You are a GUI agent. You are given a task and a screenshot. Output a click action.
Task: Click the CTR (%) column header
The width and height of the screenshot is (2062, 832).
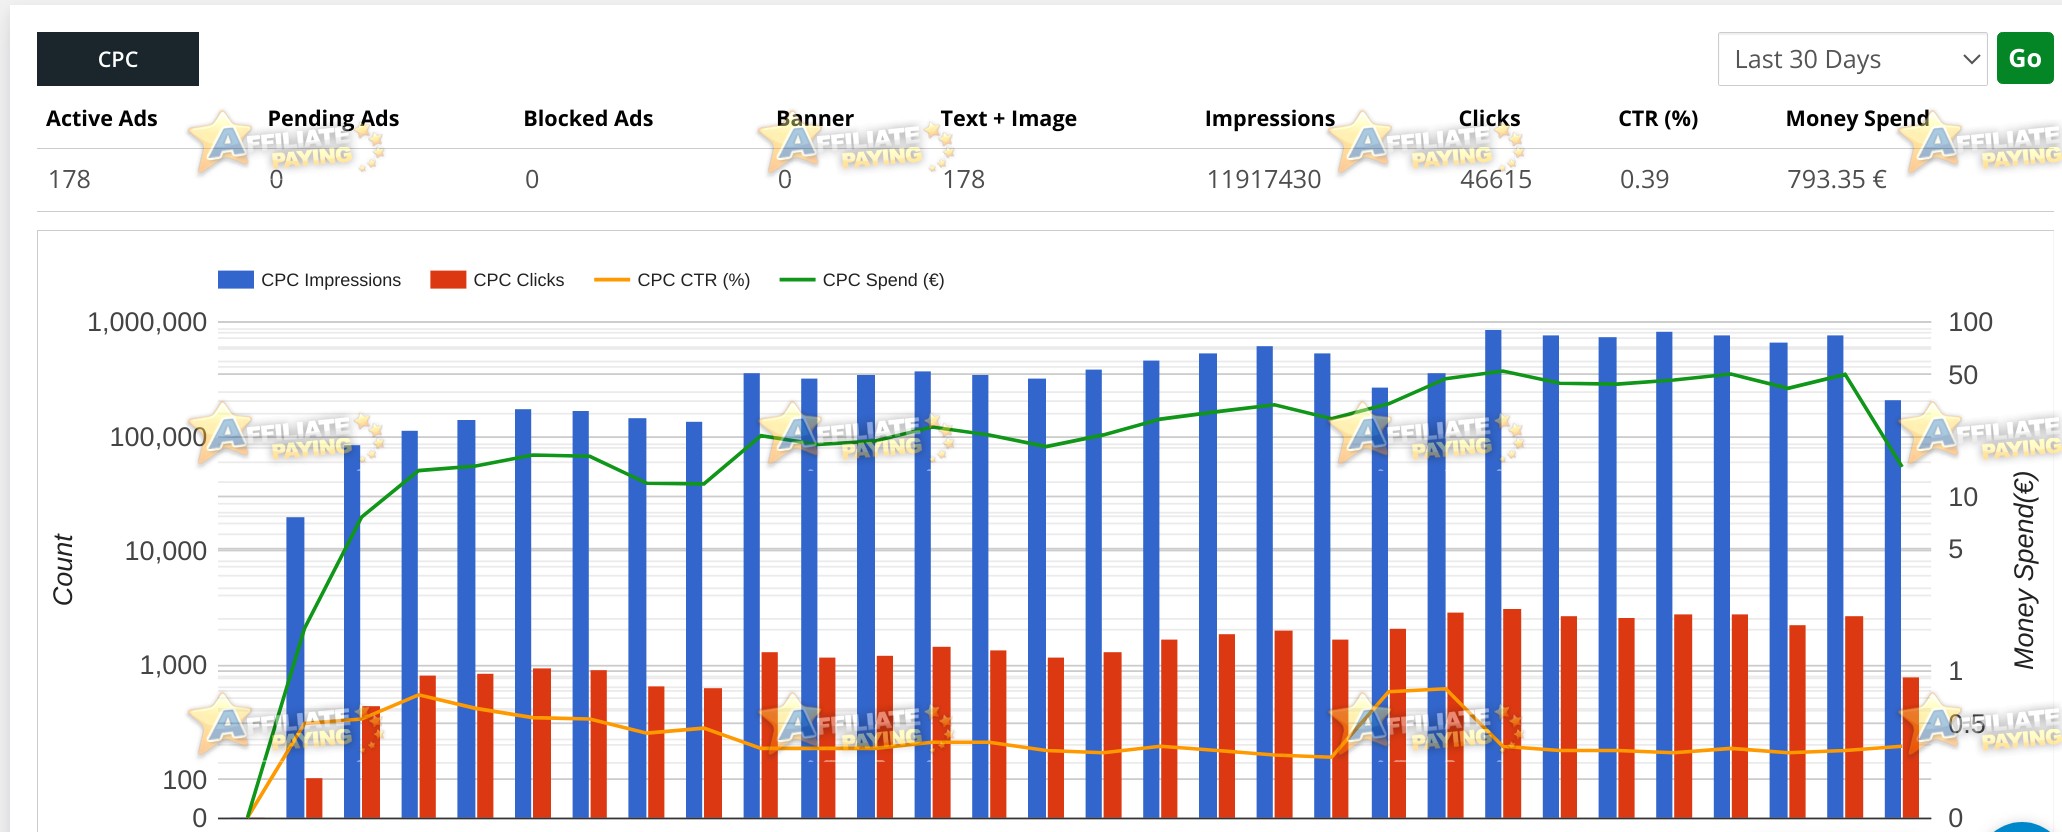coord(1658,118)
